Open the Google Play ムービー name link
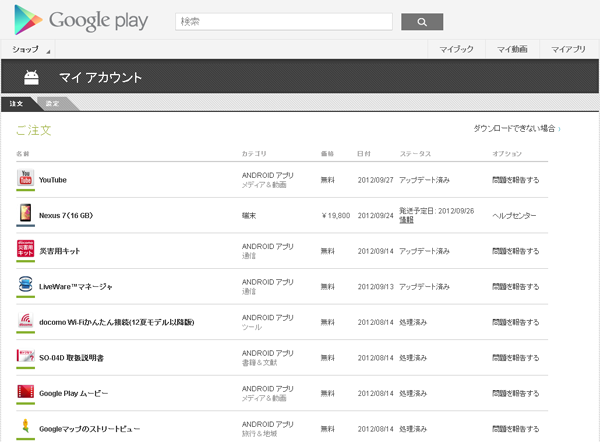This screenshot has height=442, width=600. tap(73, 393)
